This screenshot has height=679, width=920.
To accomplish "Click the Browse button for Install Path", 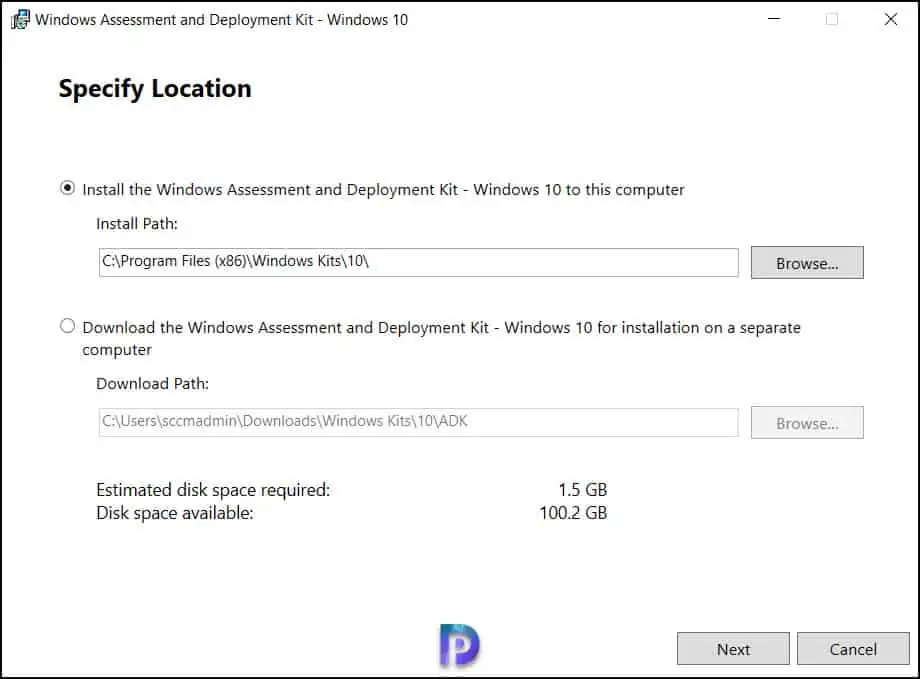I will pos(807,262).
